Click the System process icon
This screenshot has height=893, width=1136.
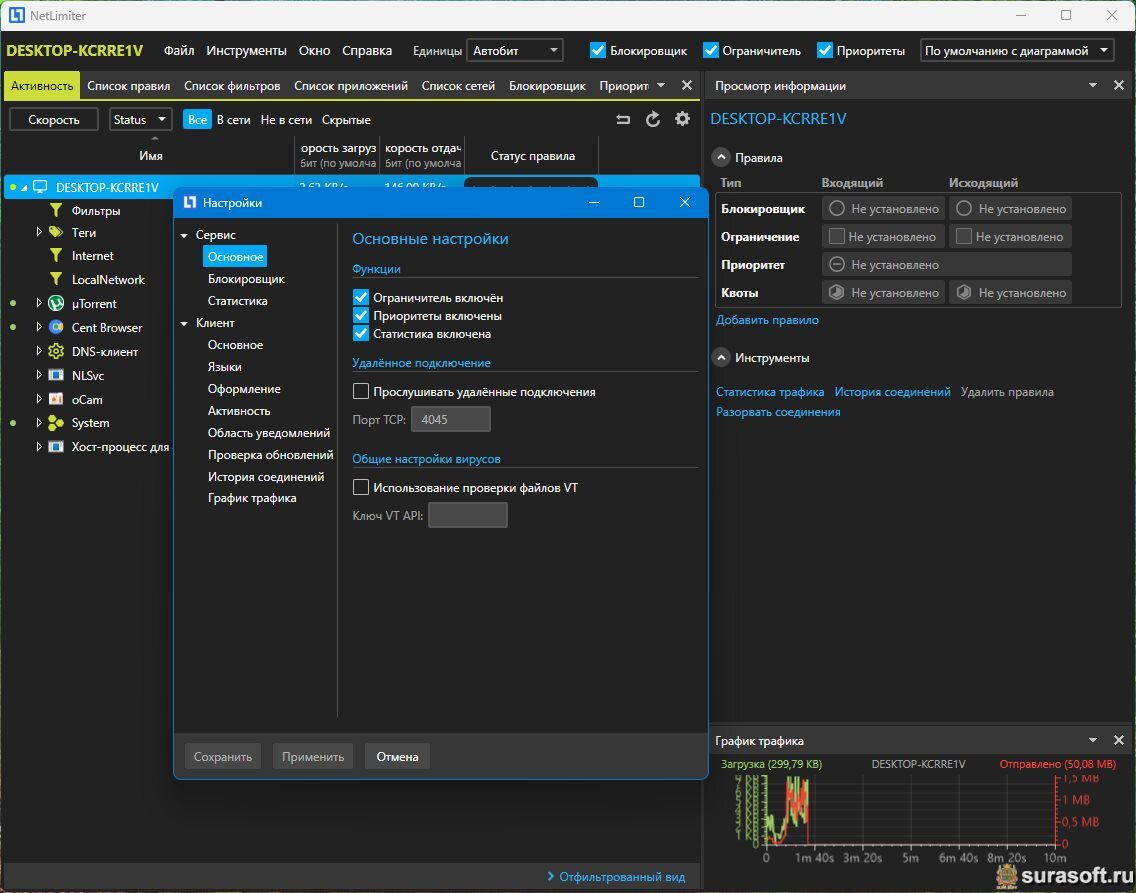pyautogui.click(x=56, y=423)
